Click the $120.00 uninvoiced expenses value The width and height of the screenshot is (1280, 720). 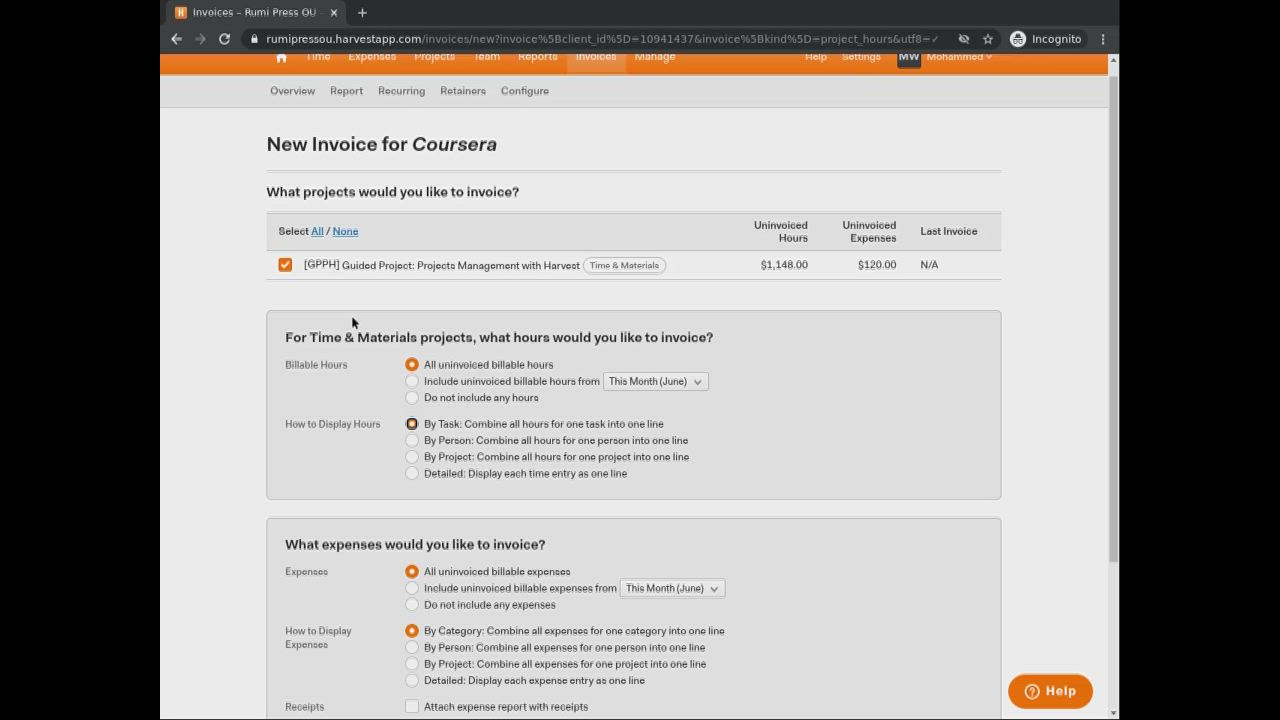[877, 265]
